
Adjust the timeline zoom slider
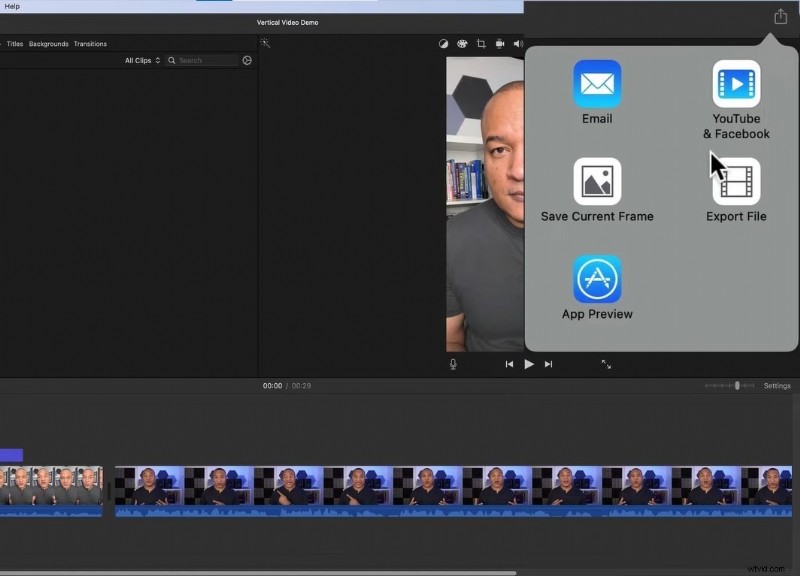point(737,385)
